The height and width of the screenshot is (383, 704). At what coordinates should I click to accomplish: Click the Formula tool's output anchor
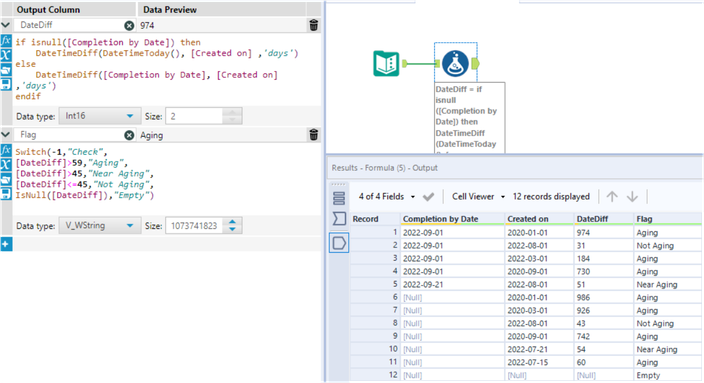(475, 64)
